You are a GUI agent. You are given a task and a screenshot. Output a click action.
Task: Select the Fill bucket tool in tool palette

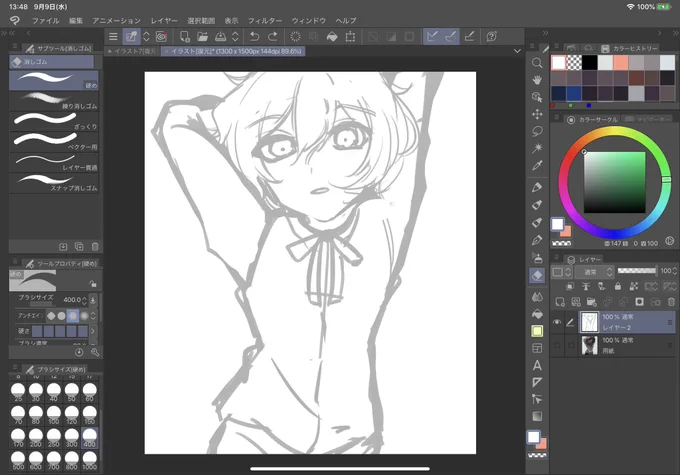537,314
